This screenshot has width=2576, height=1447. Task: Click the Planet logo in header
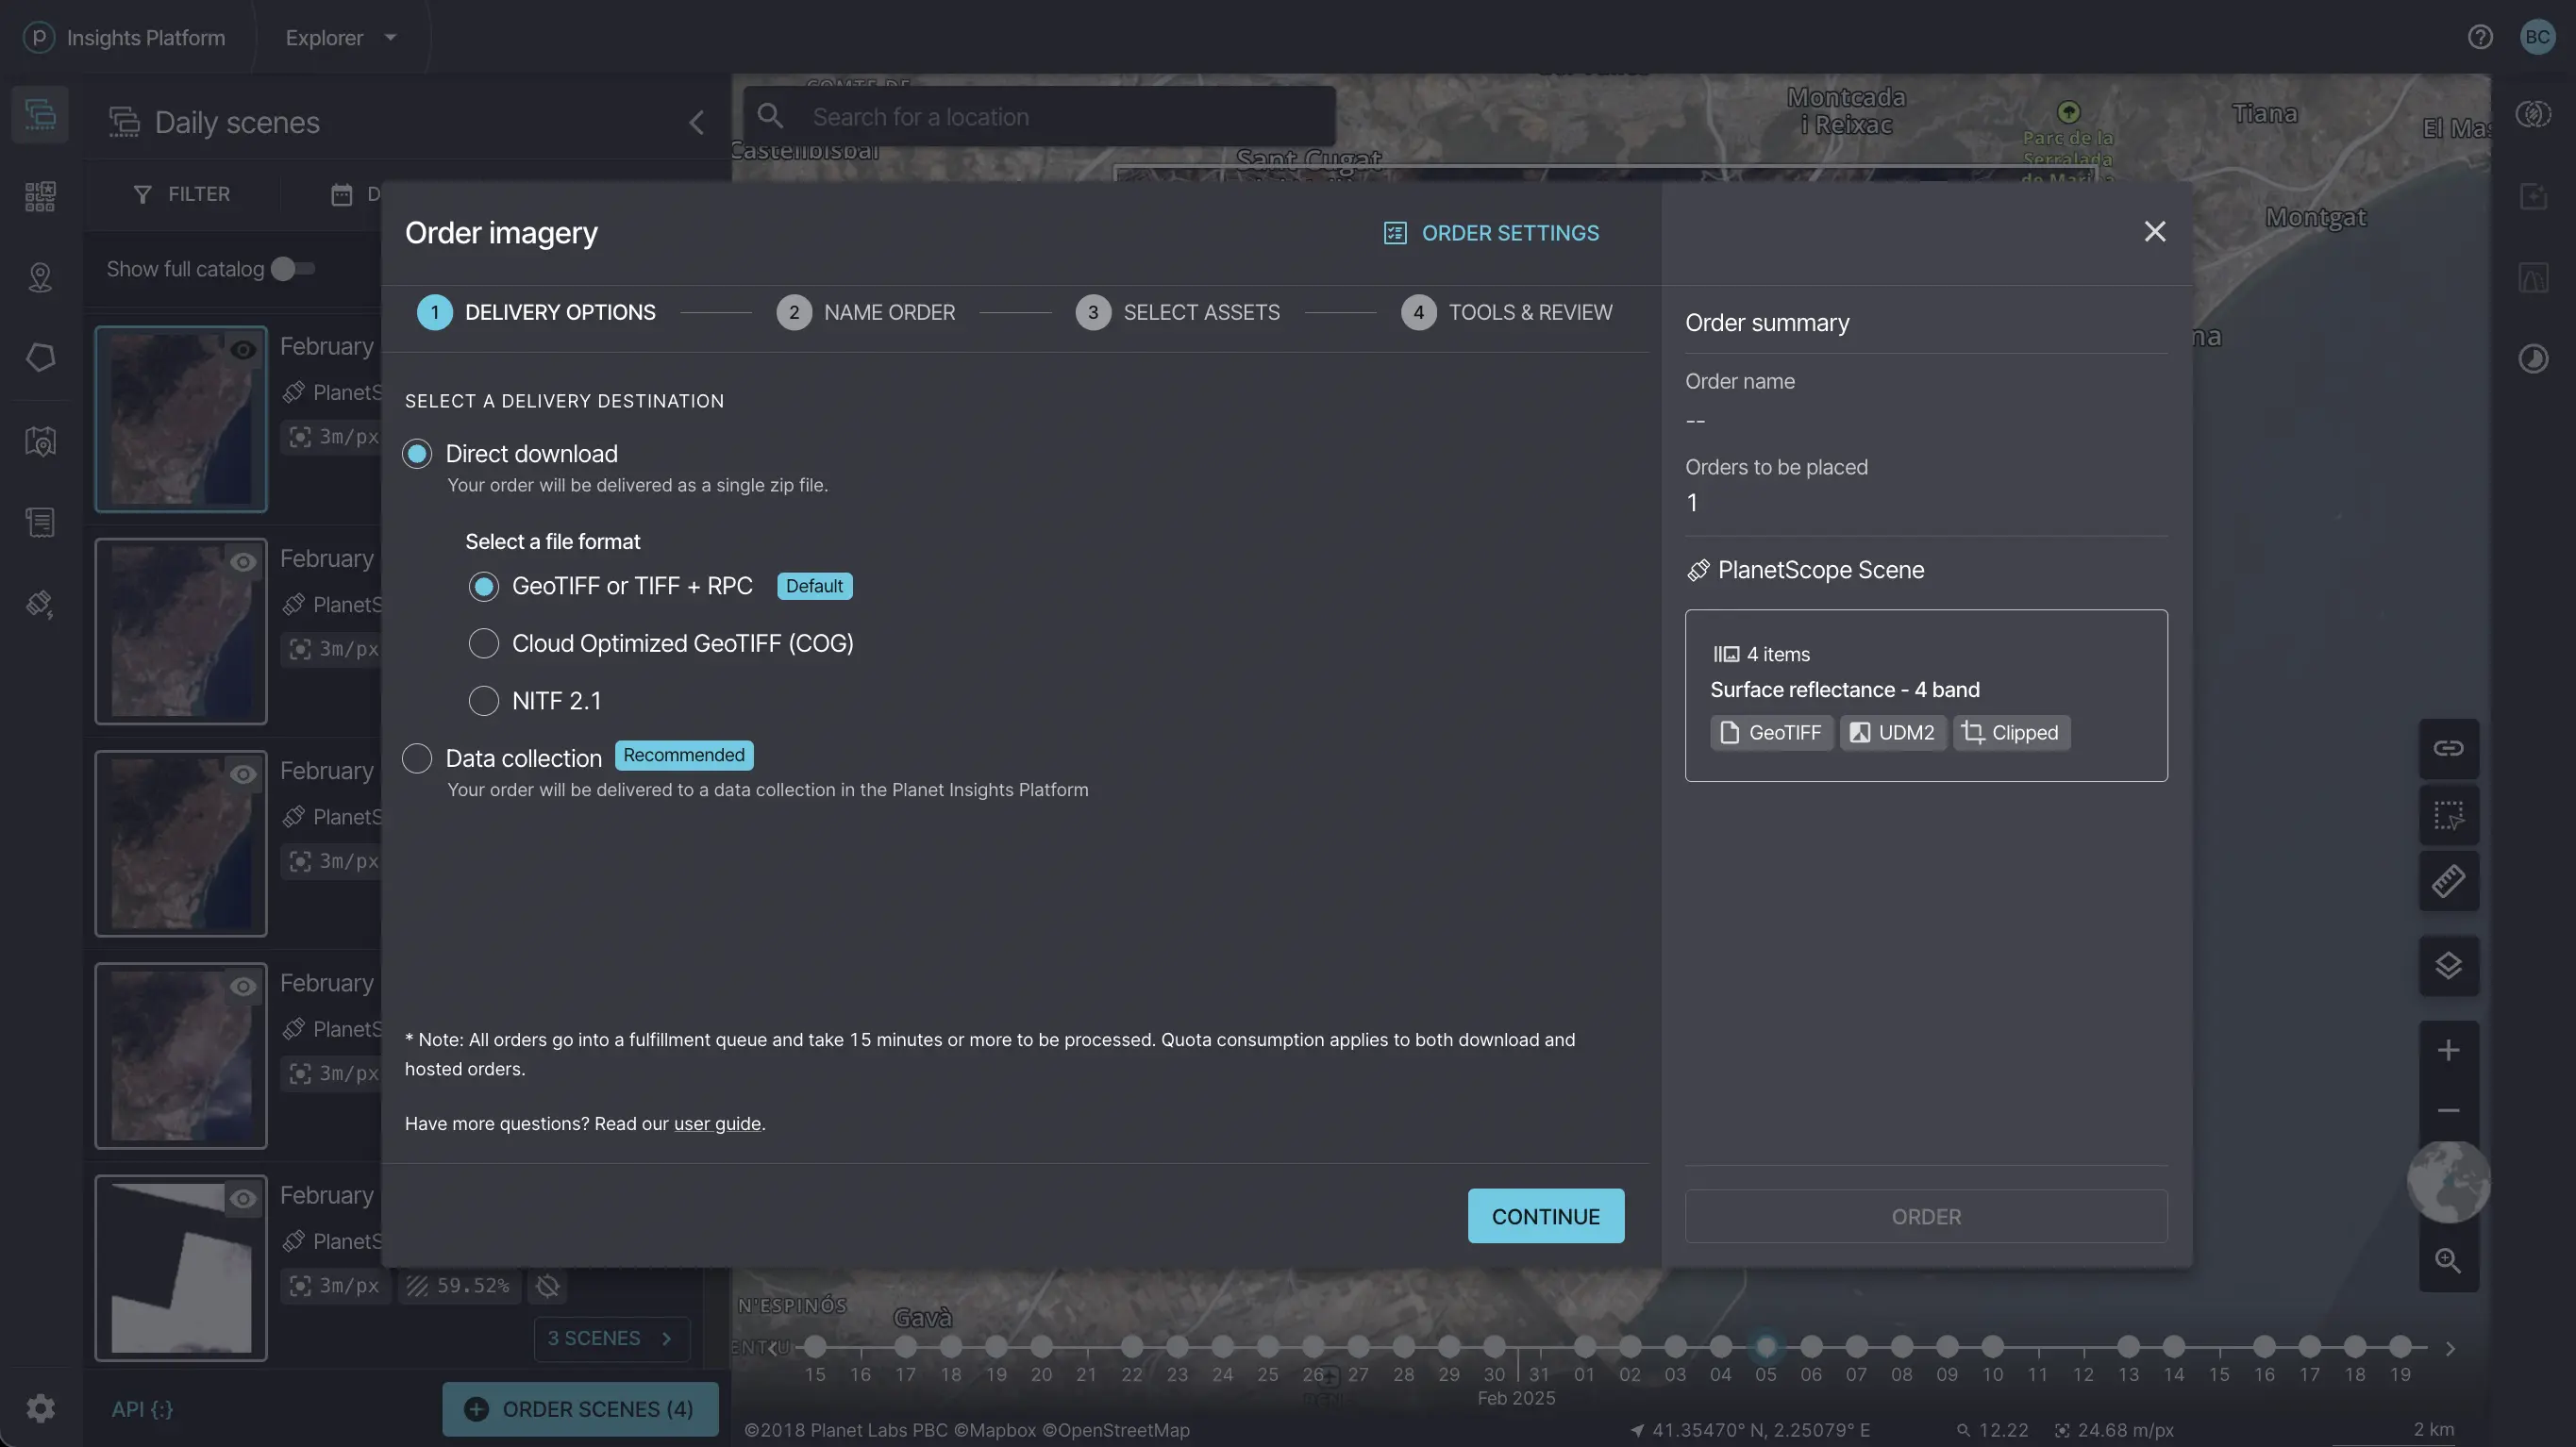(38, 37)
